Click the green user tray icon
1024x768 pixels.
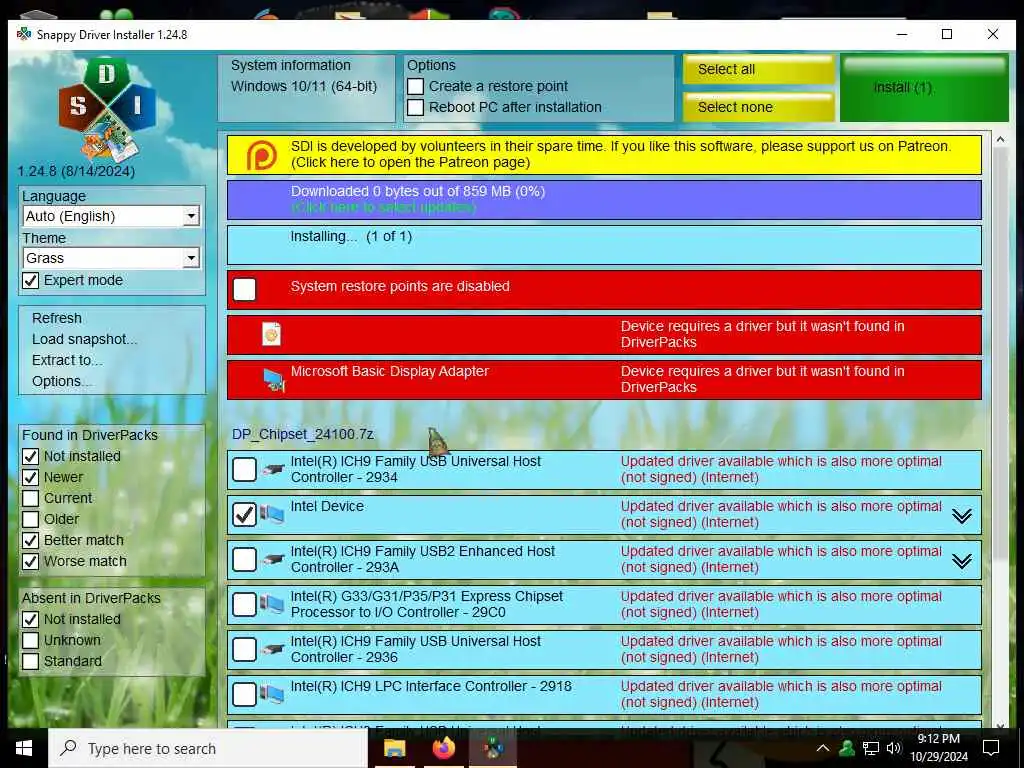(x=847, y=748)
